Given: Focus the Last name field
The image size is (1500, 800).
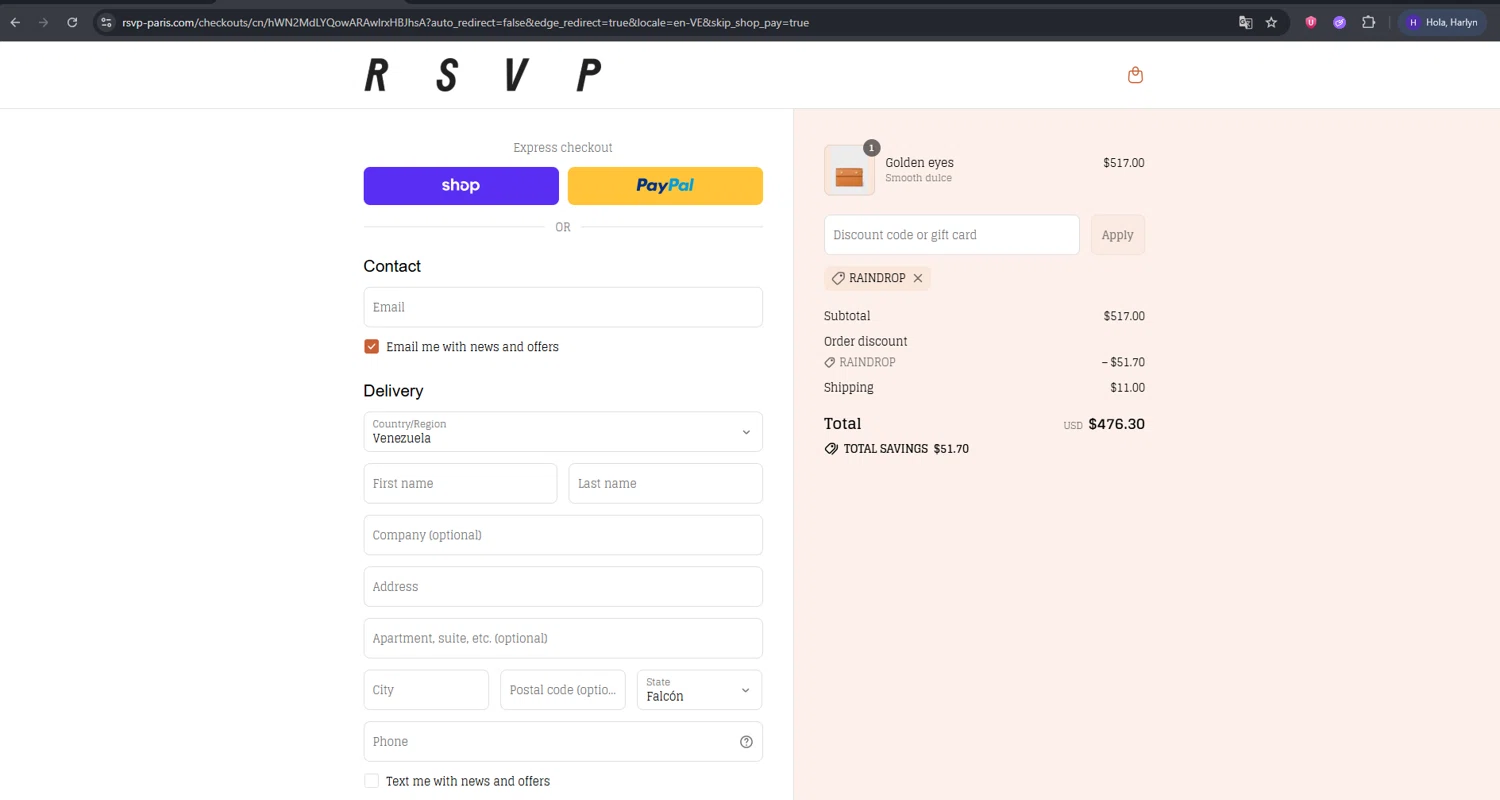Looking at the screenshot, I should coord(666,483).
